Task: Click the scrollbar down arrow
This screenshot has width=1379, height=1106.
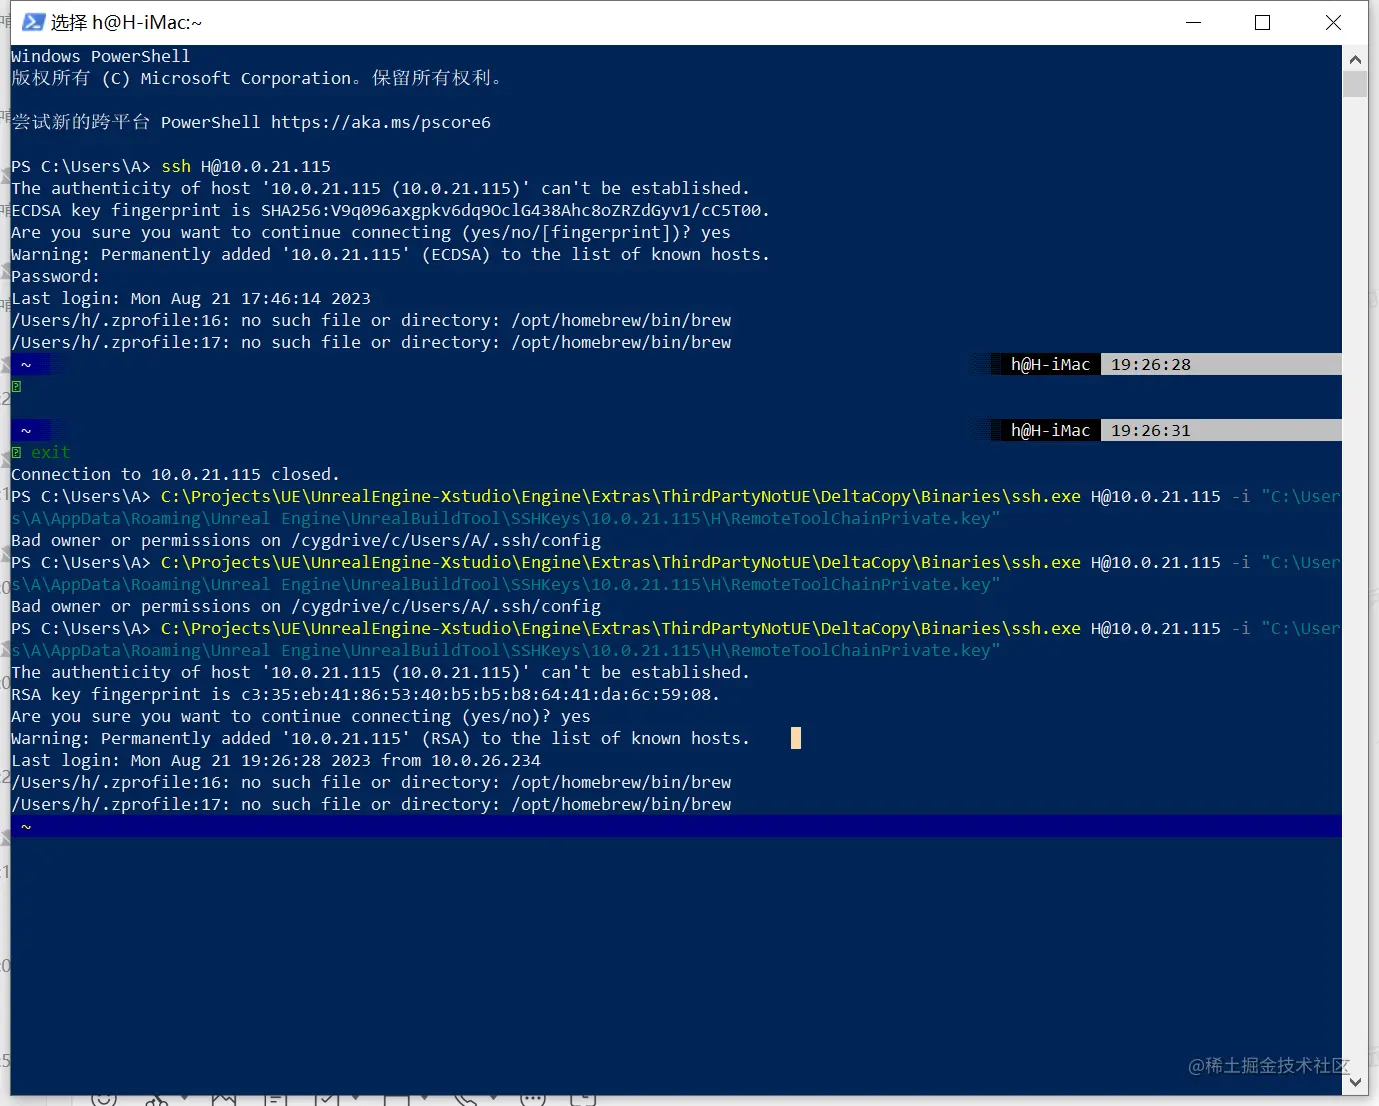Action: tap(1355, 1082)
